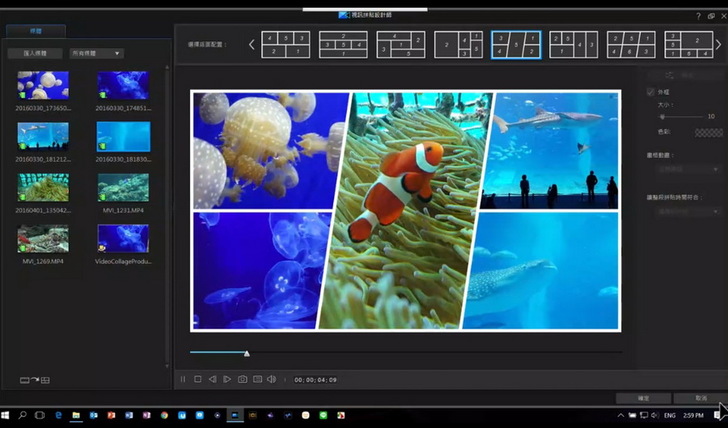This screenshot has width=728, height=428.
Task: Open the help question mark icon
Action: click(x=698, y=16)
